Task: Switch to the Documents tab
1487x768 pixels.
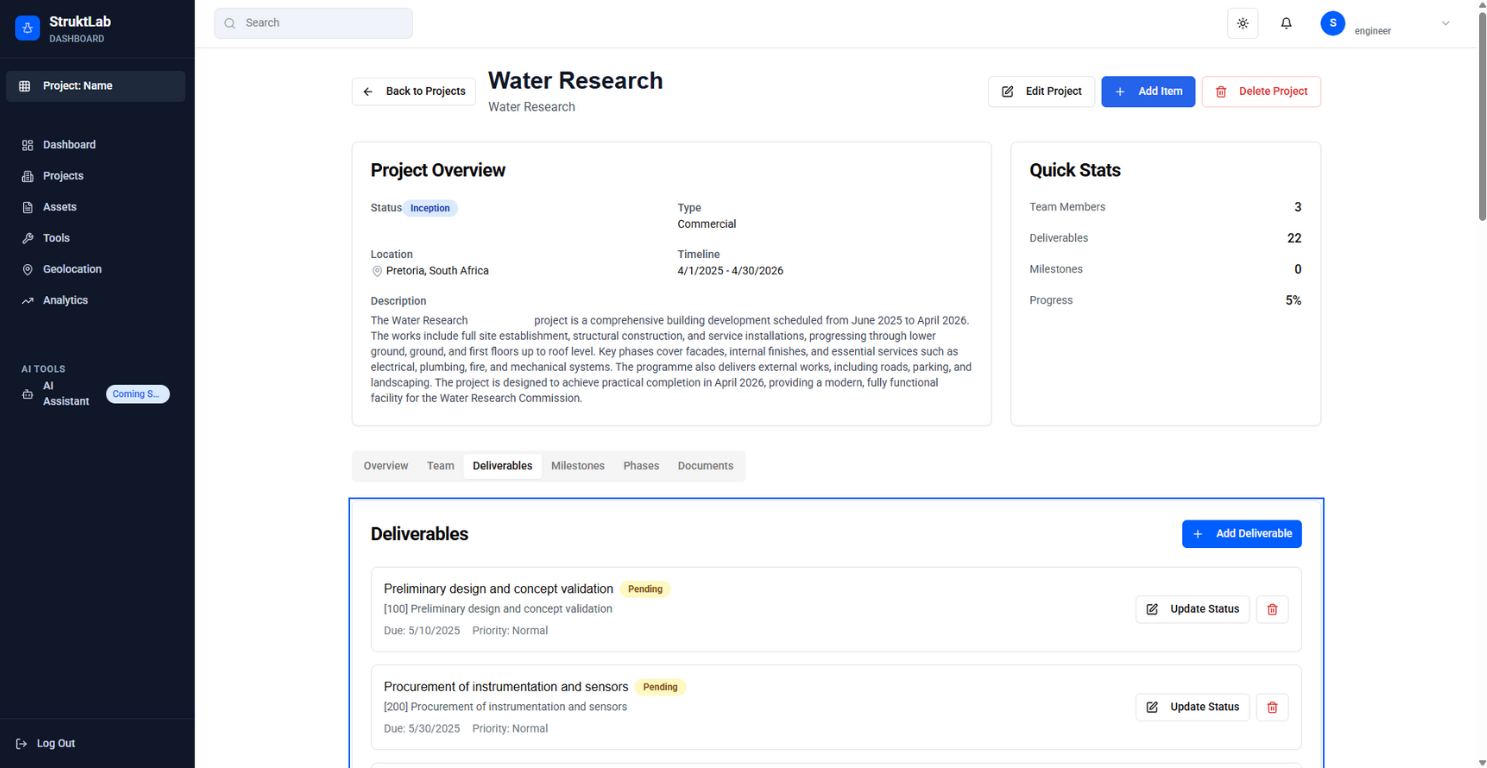Action: 705,465
